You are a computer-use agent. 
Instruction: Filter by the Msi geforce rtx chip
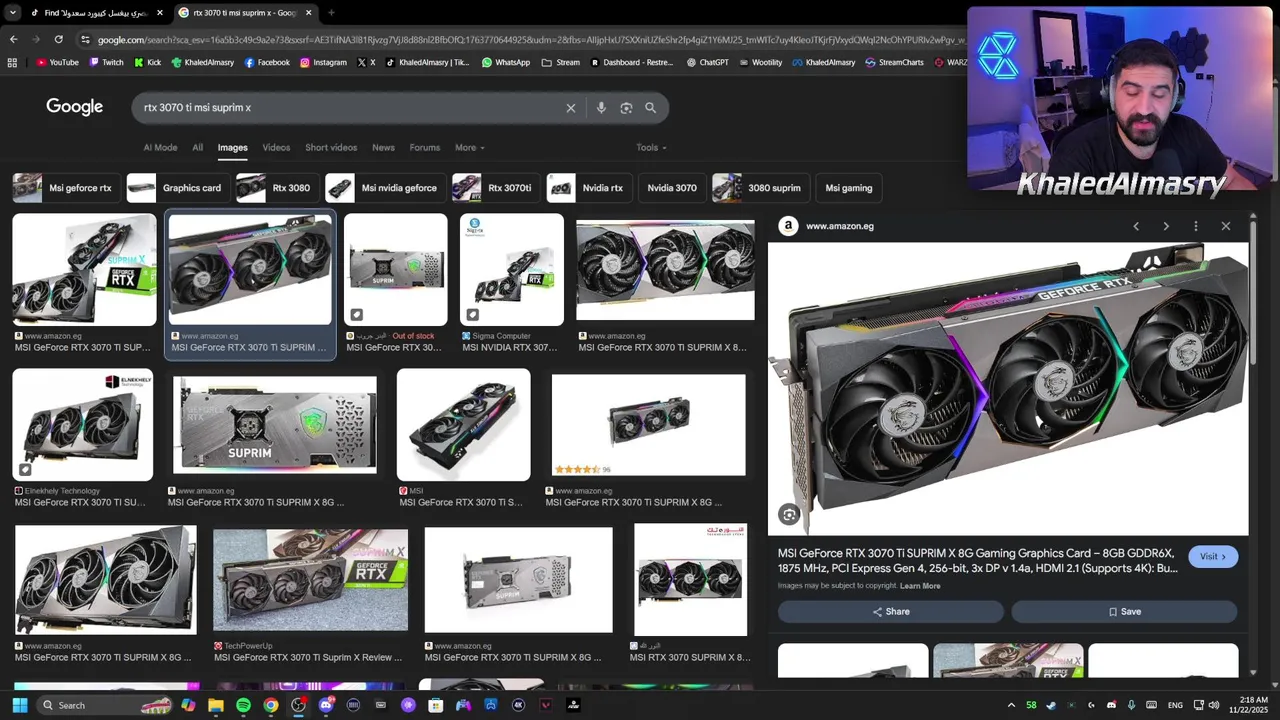(66, 188)
